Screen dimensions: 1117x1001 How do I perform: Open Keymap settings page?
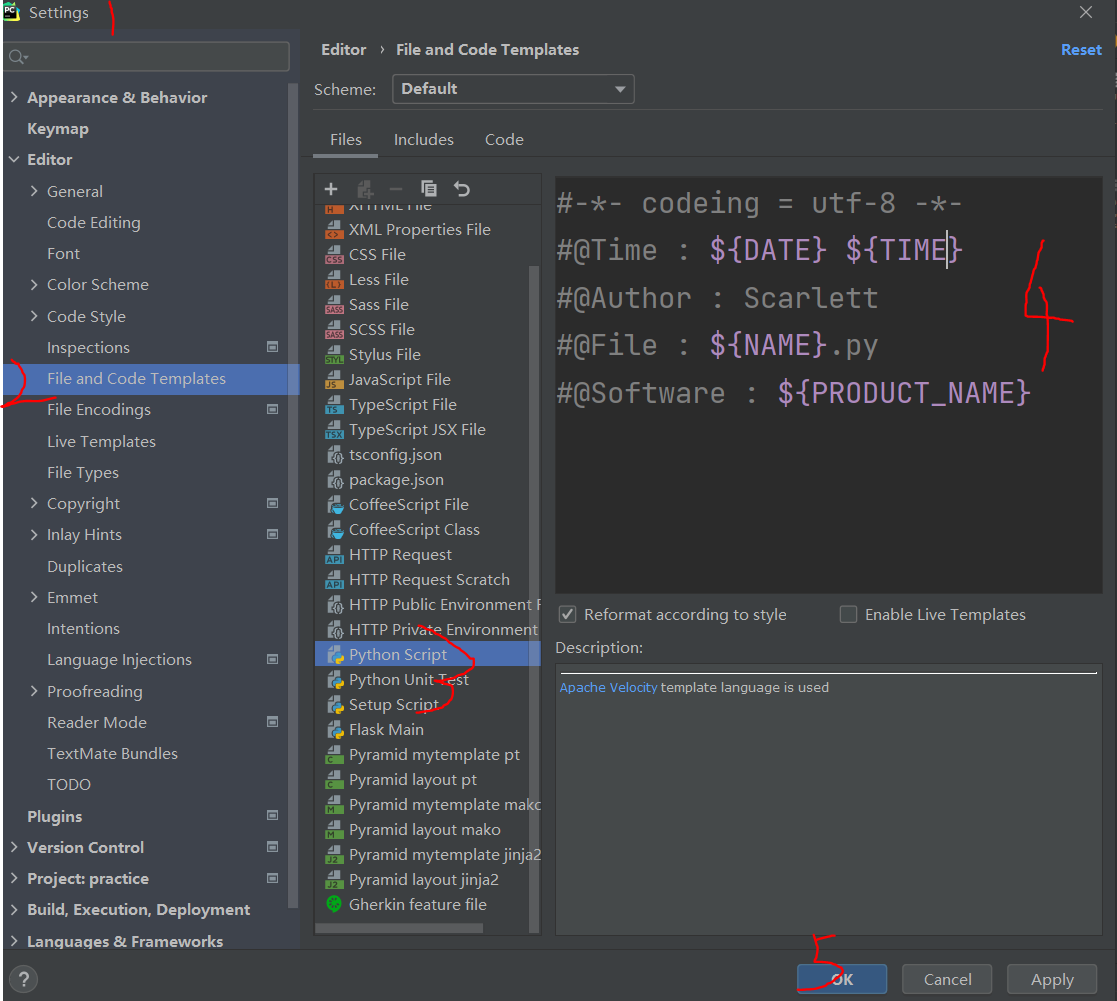[58, 129]
